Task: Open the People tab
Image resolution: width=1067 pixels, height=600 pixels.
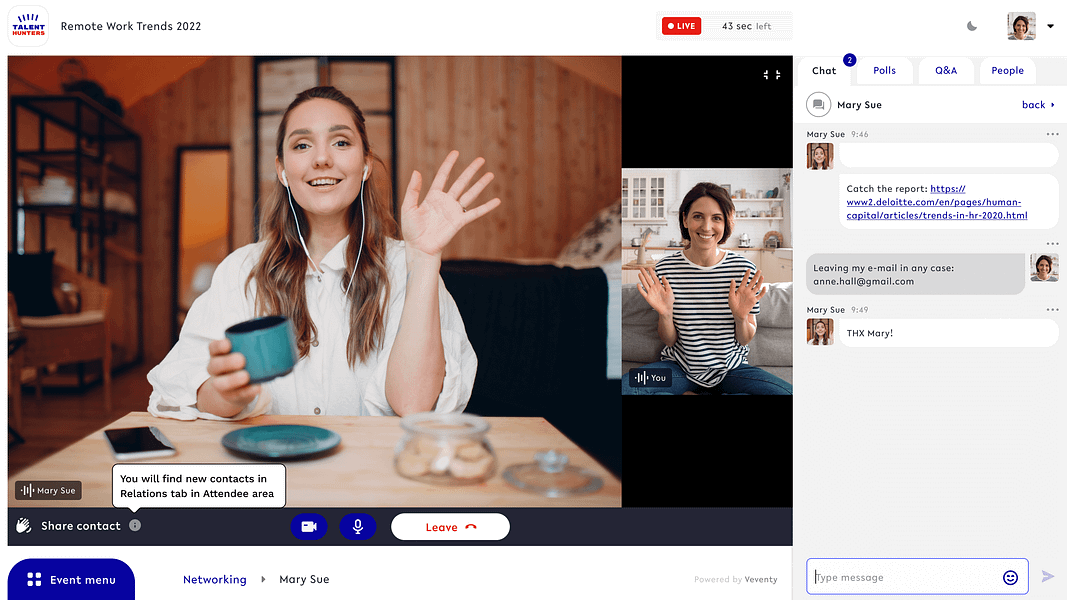Action: pyautogui.click(x=1007, y=71)
